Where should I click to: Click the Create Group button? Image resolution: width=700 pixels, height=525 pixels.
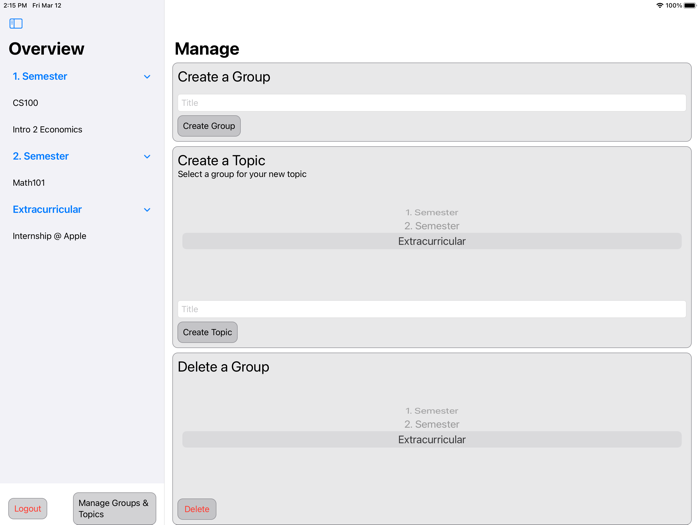(x=209, y=126)
